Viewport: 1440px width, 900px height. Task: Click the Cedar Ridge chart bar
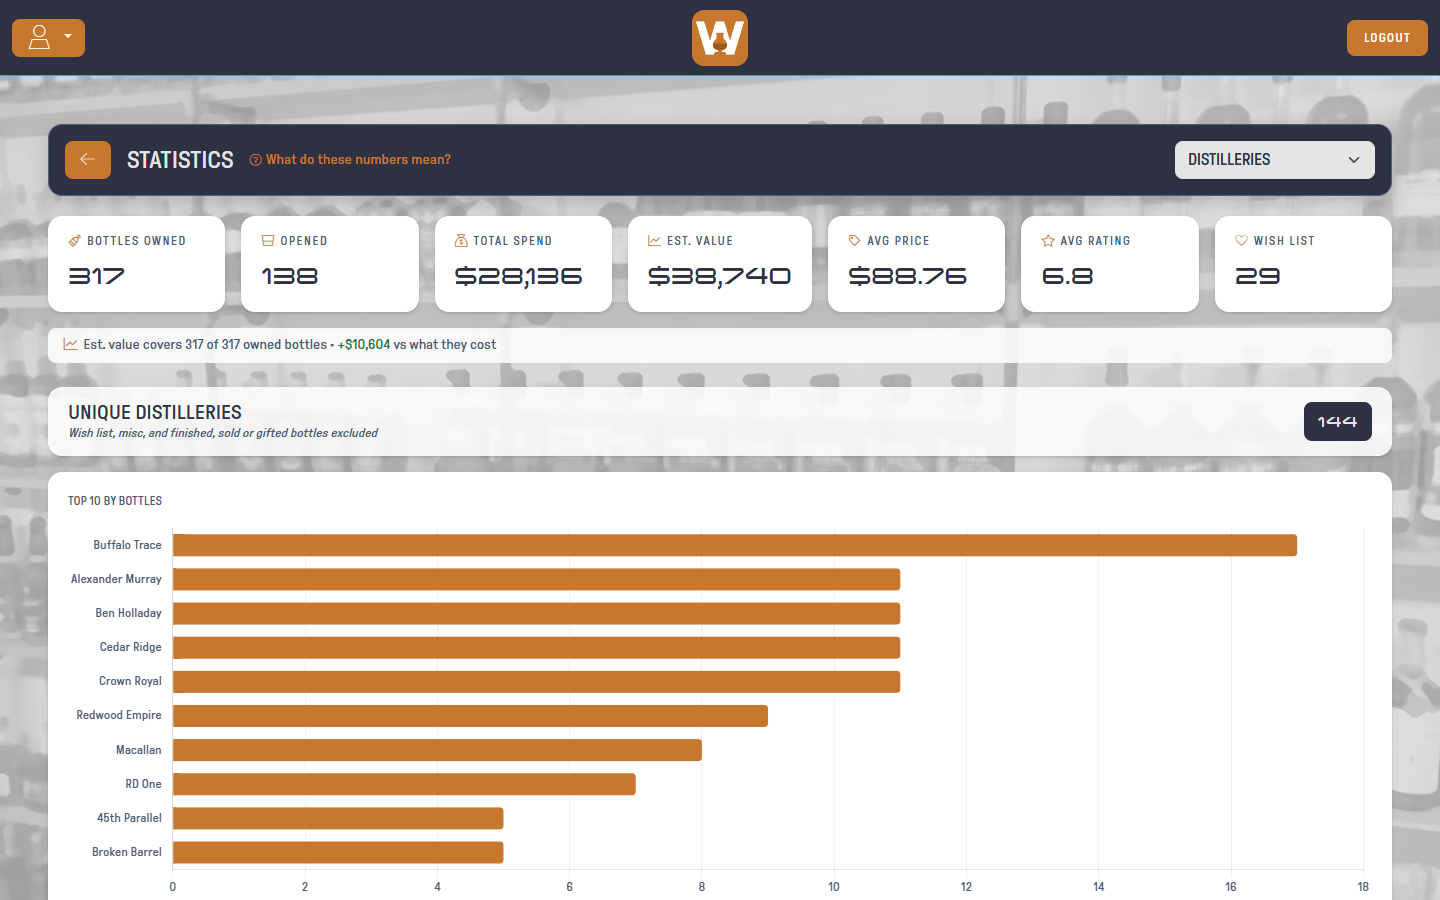536,647
